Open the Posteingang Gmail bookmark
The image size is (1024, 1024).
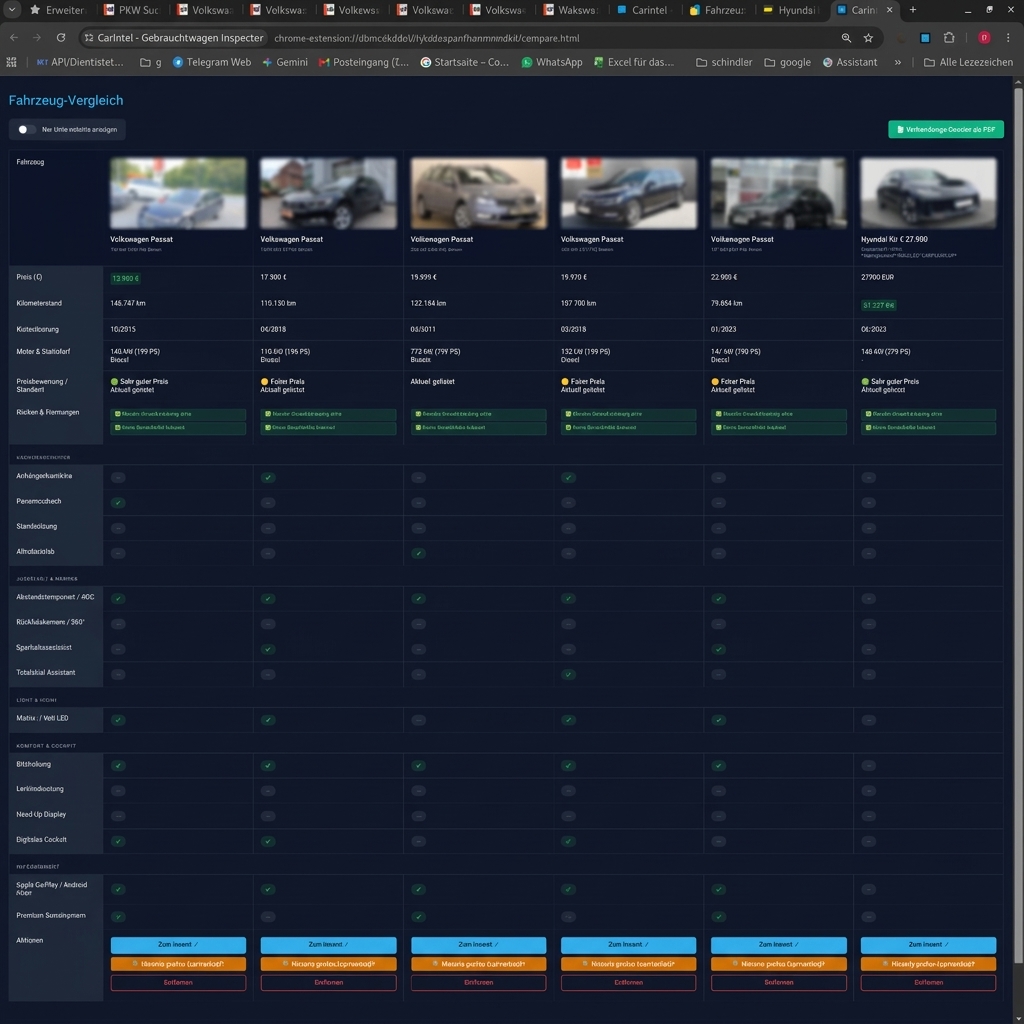coord(364,62)
